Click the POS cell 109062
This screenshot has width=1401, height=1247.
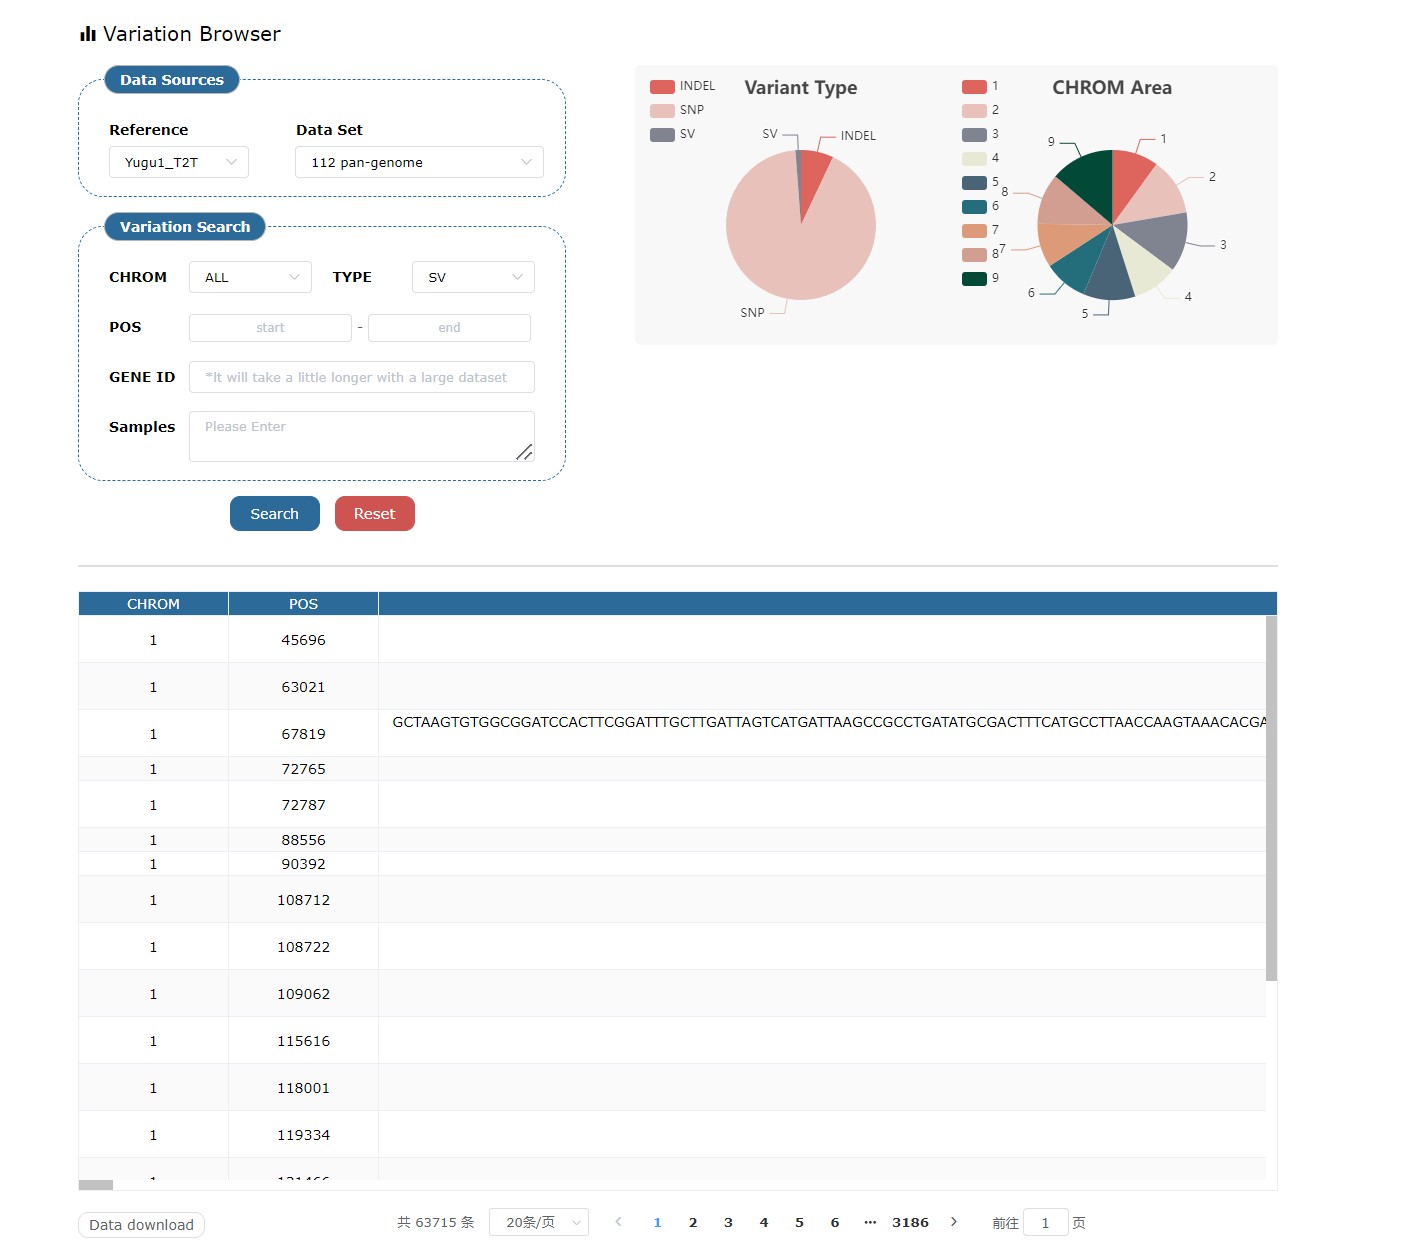click(303, 994)
